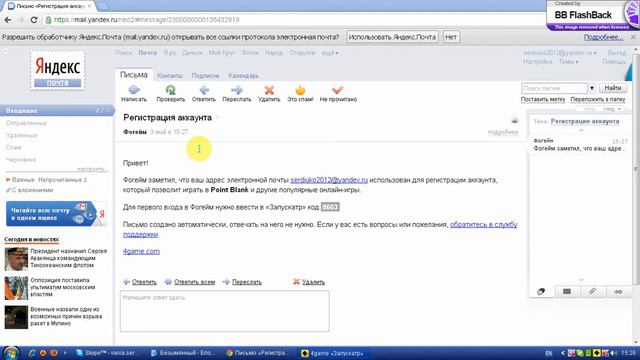Viewport: 640px width, 360px height.
Task: Click the Написать compose icon
Action: pos(134,90)
